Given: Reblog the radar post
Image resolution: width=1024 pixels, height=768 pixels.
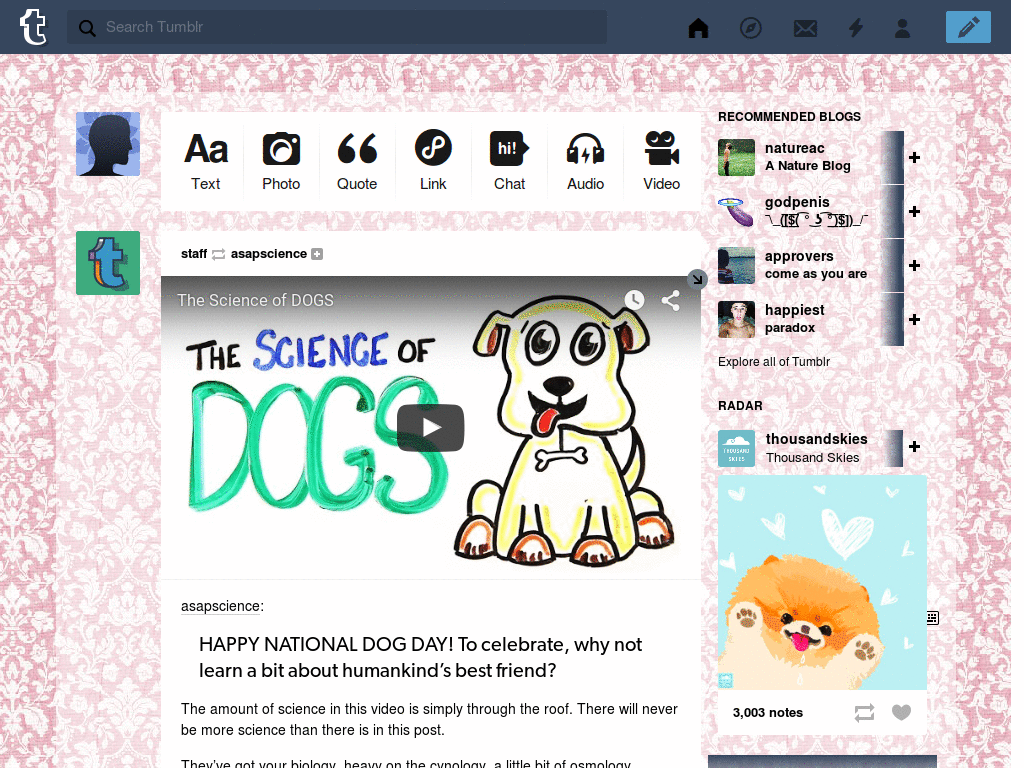Looking at the screenshot, I should click(864, 712).
